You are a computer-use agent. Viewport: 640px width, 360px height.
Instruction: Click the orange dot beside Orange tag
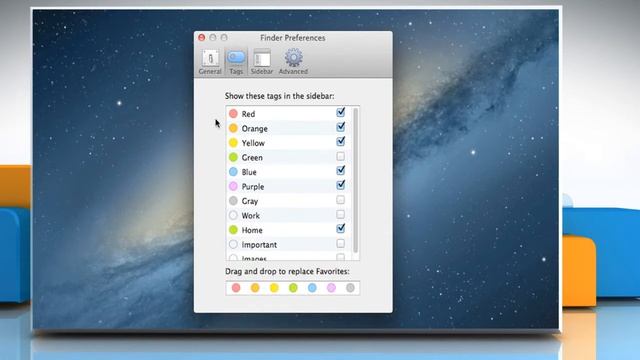coord(233,128)
